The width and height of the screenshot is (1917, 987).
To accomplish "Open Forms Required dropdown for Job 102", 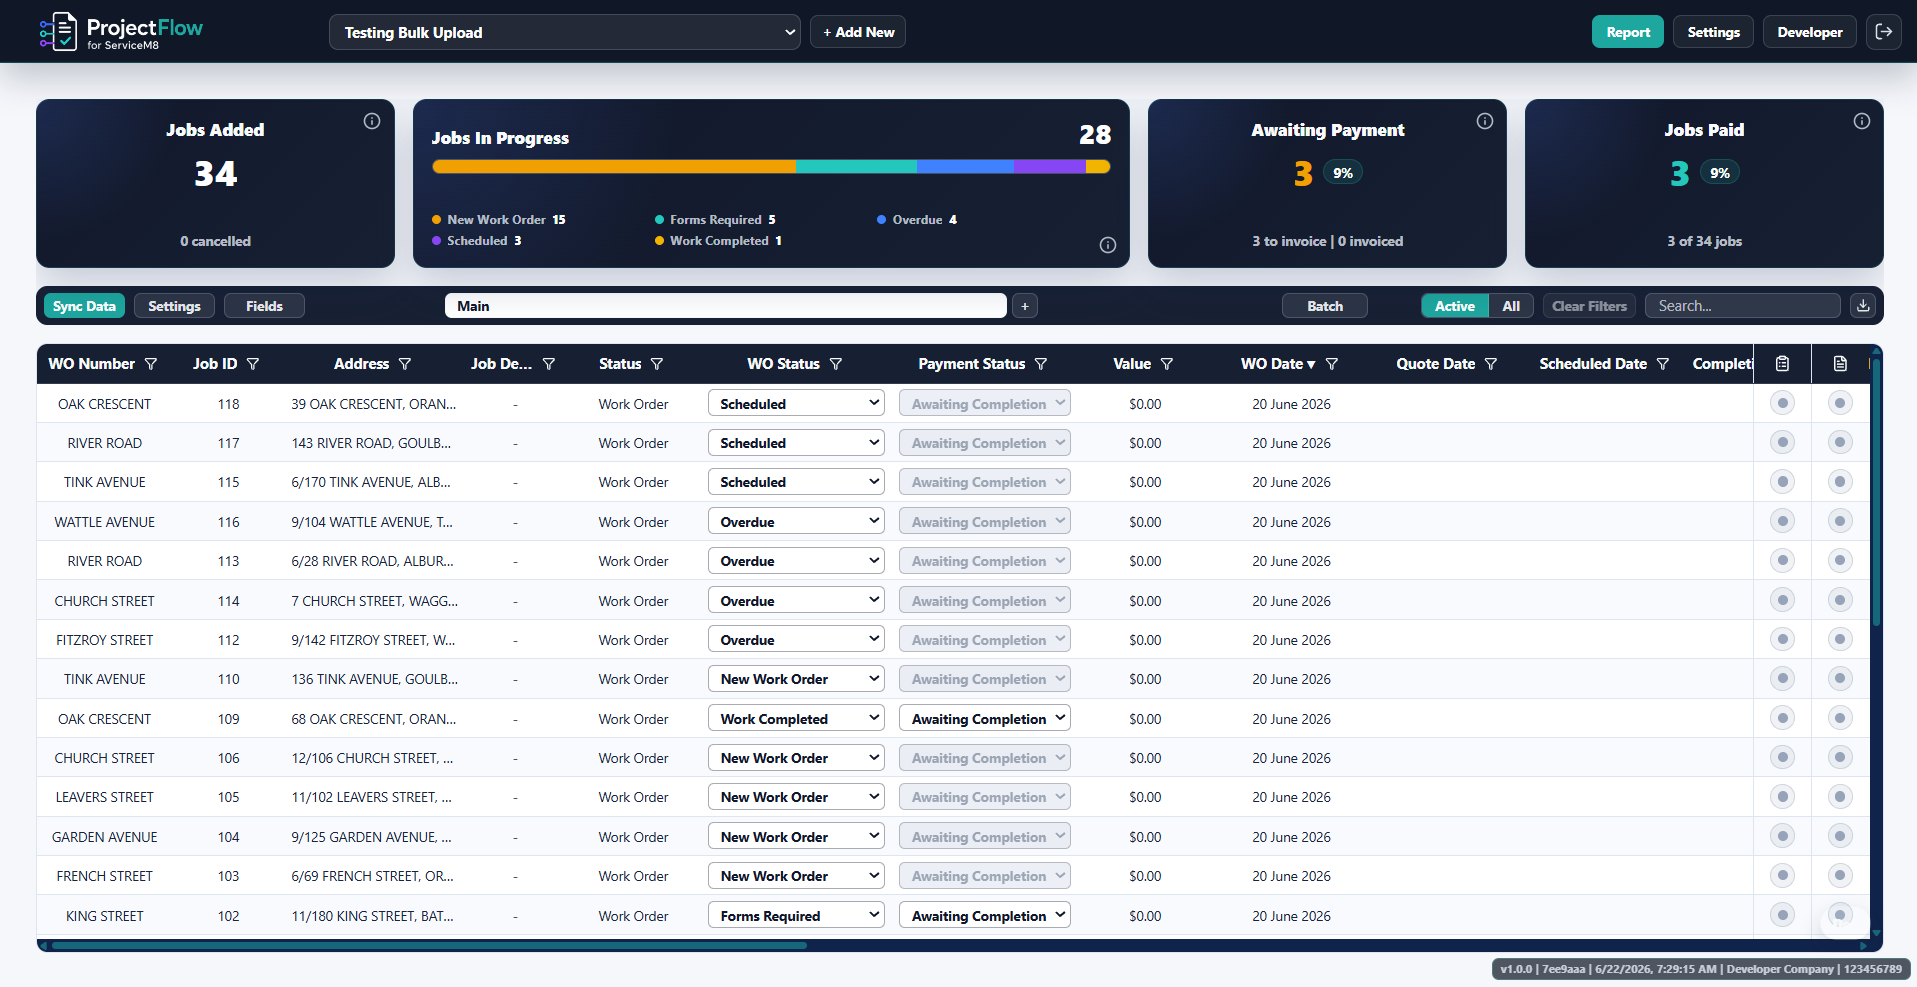I will [x=796, y=915].
